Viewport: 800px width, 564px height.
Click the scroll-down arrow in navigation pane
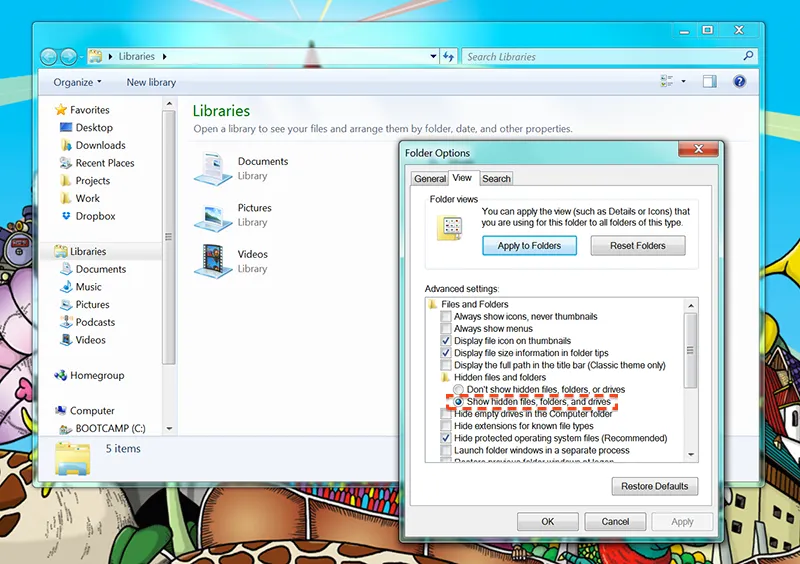[169, 429]
